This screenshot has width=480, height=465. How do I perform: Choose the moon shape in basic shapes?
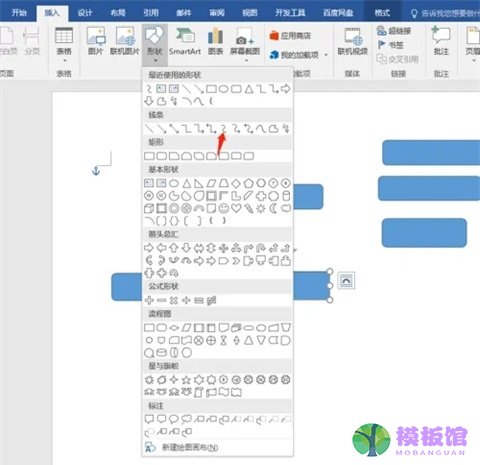pos(273,208)
